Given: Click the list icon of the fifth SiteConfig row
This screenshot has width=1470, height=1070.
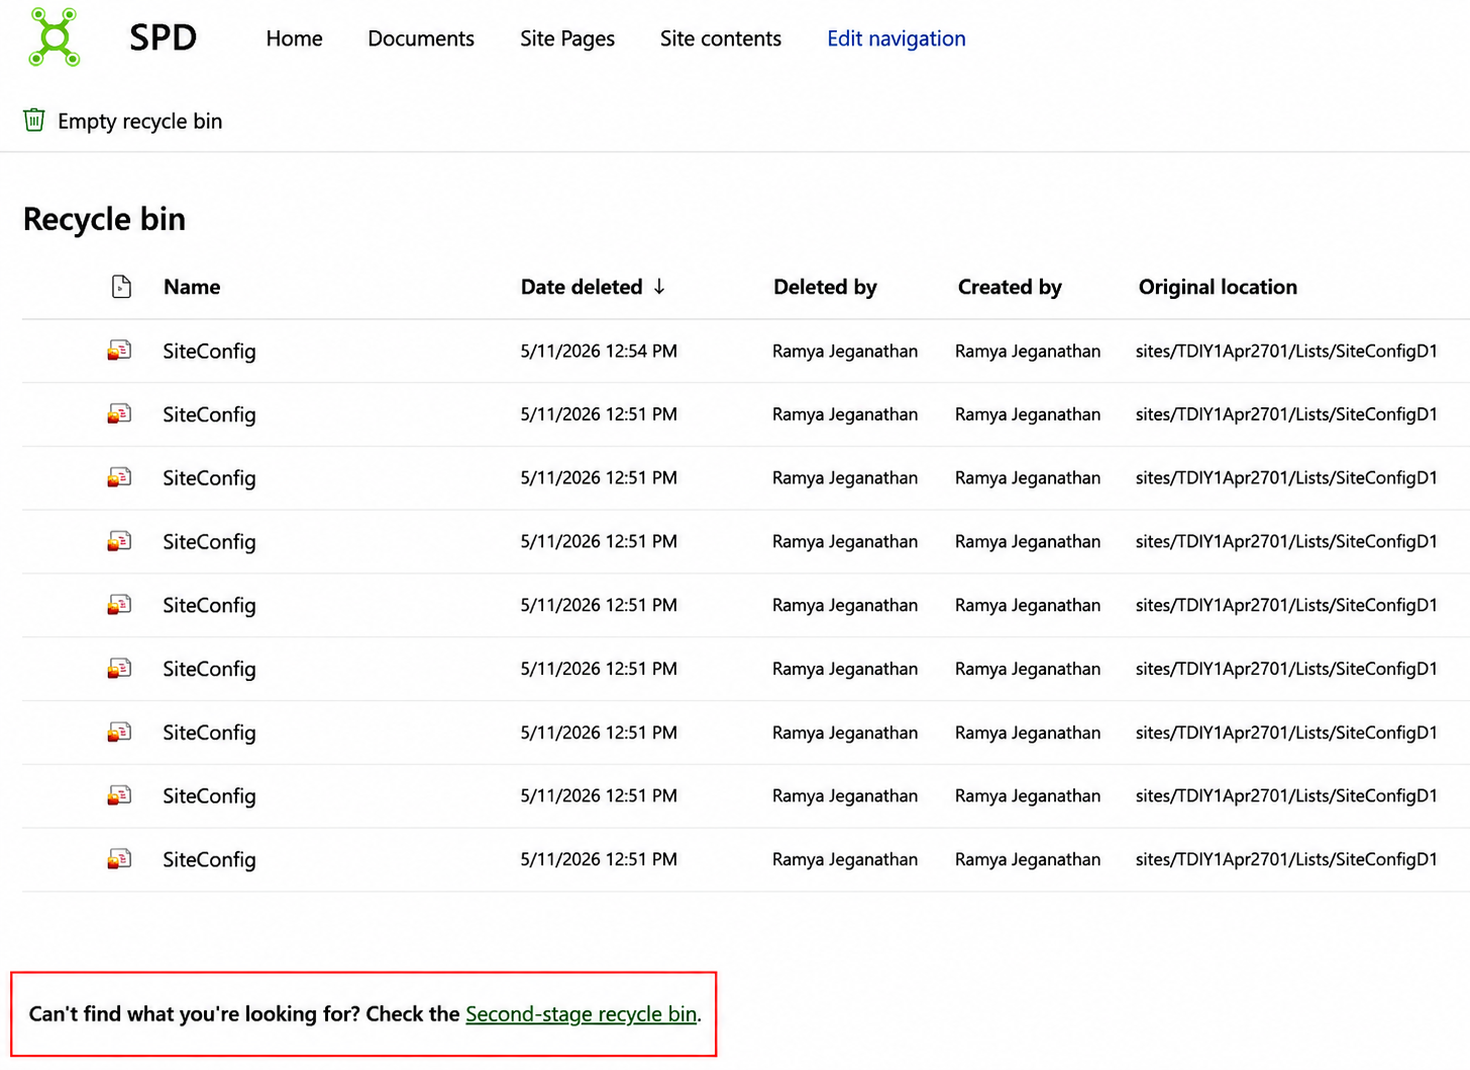Looking at the screenshot, I should (119, 605).
